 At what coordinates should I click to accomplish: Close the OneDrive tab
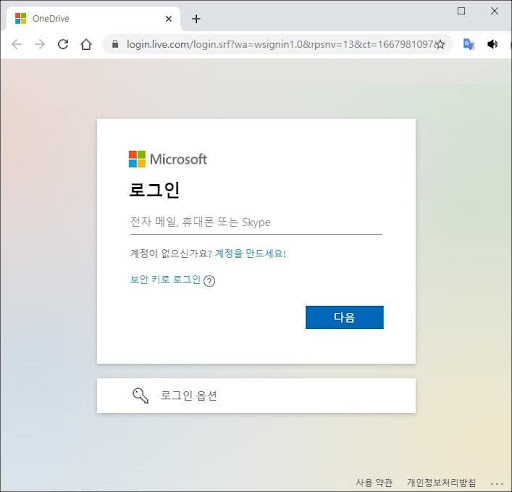(169, 19)
